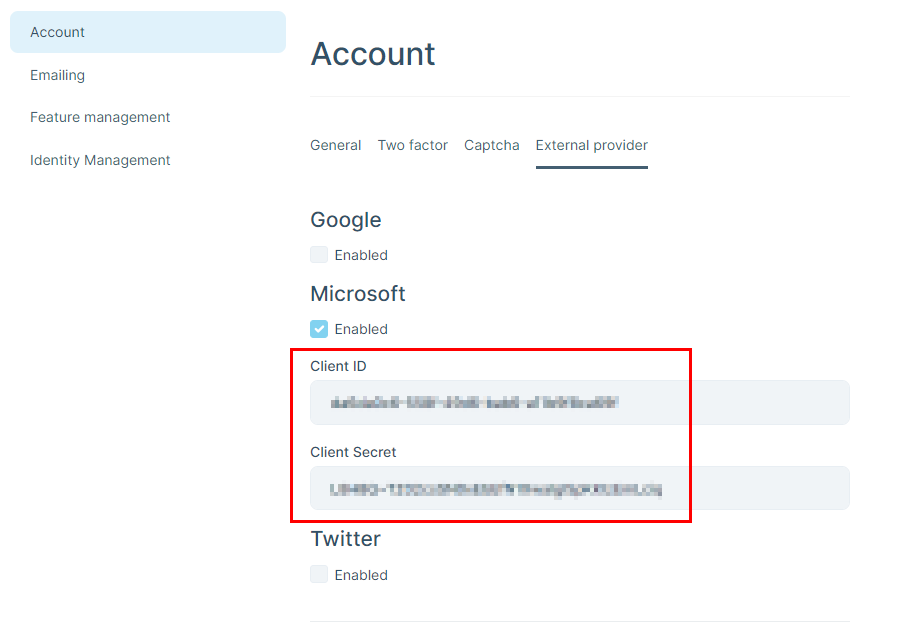The width and height of the screenshot is (903, 641).
Task: Enable the Google provider checkbox
Action: coord(319,255)
